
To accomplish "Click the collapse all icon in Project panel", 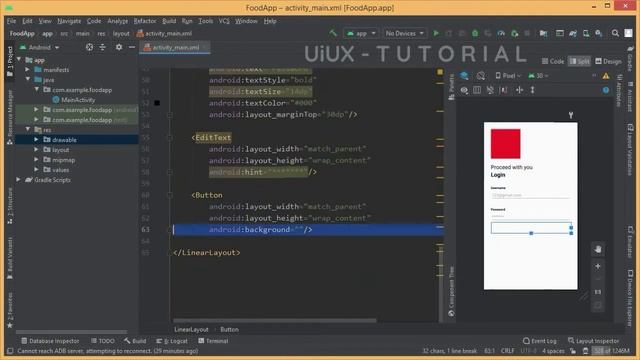I will click(x=102, y=47).
